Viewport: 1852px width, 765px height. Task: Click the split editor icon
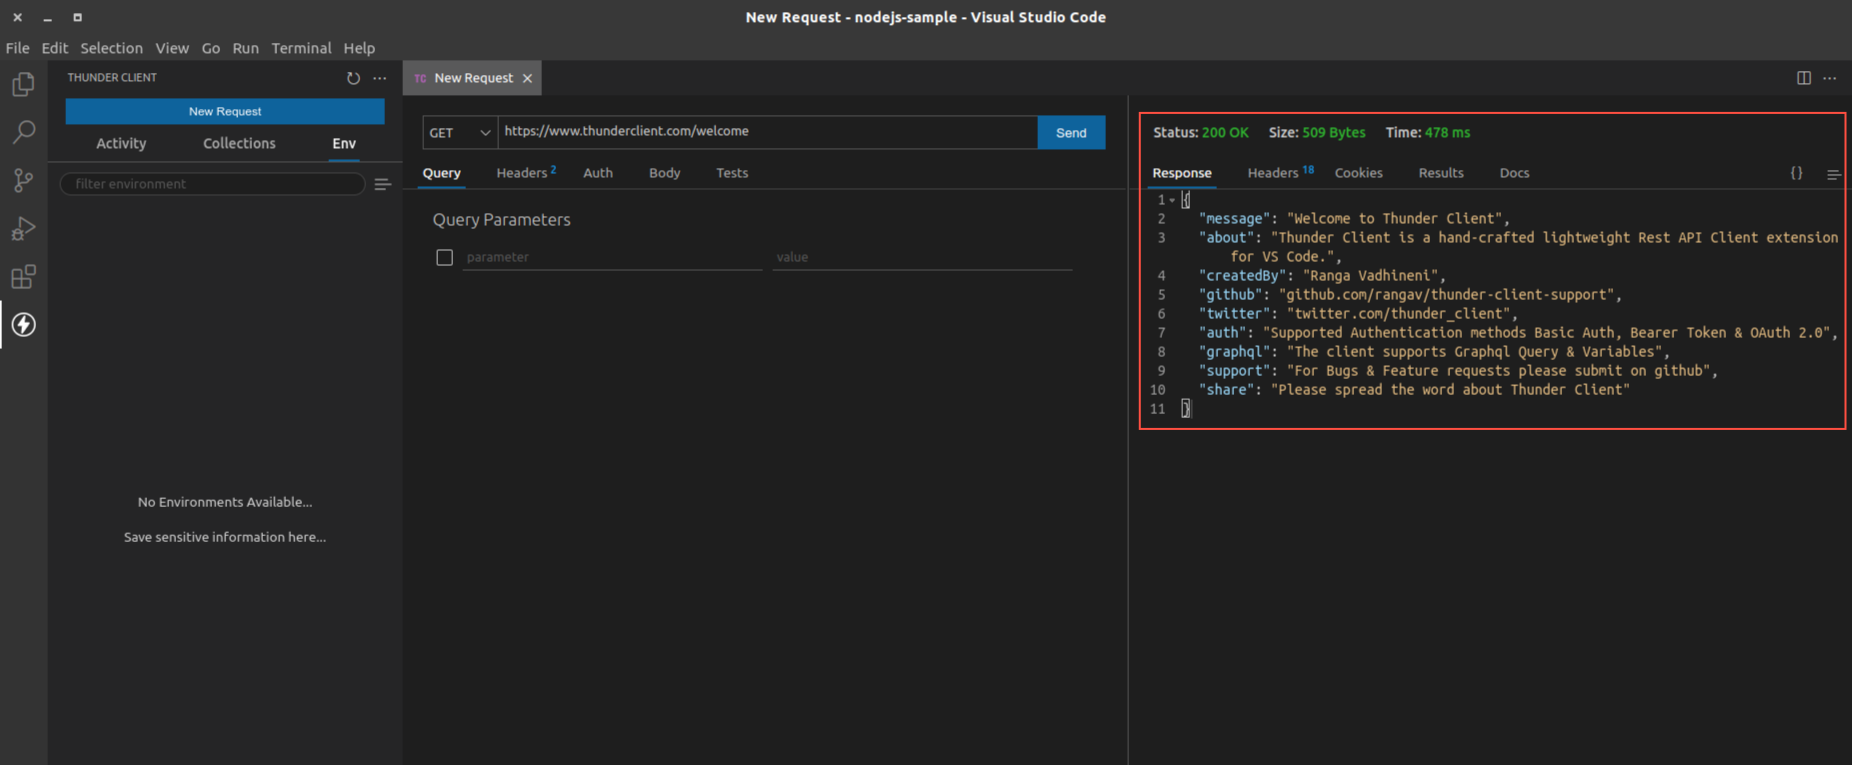pos(1804,78)
